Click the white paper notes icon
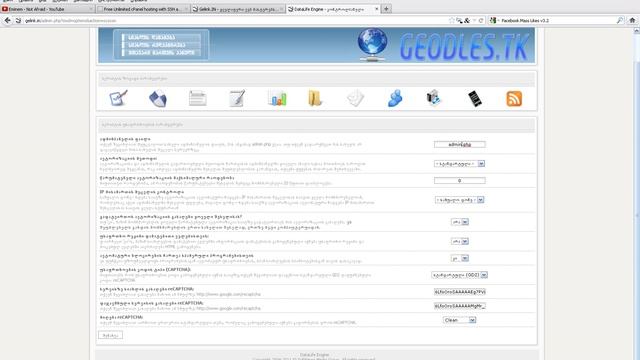640x360 pixels. point(355,98)
